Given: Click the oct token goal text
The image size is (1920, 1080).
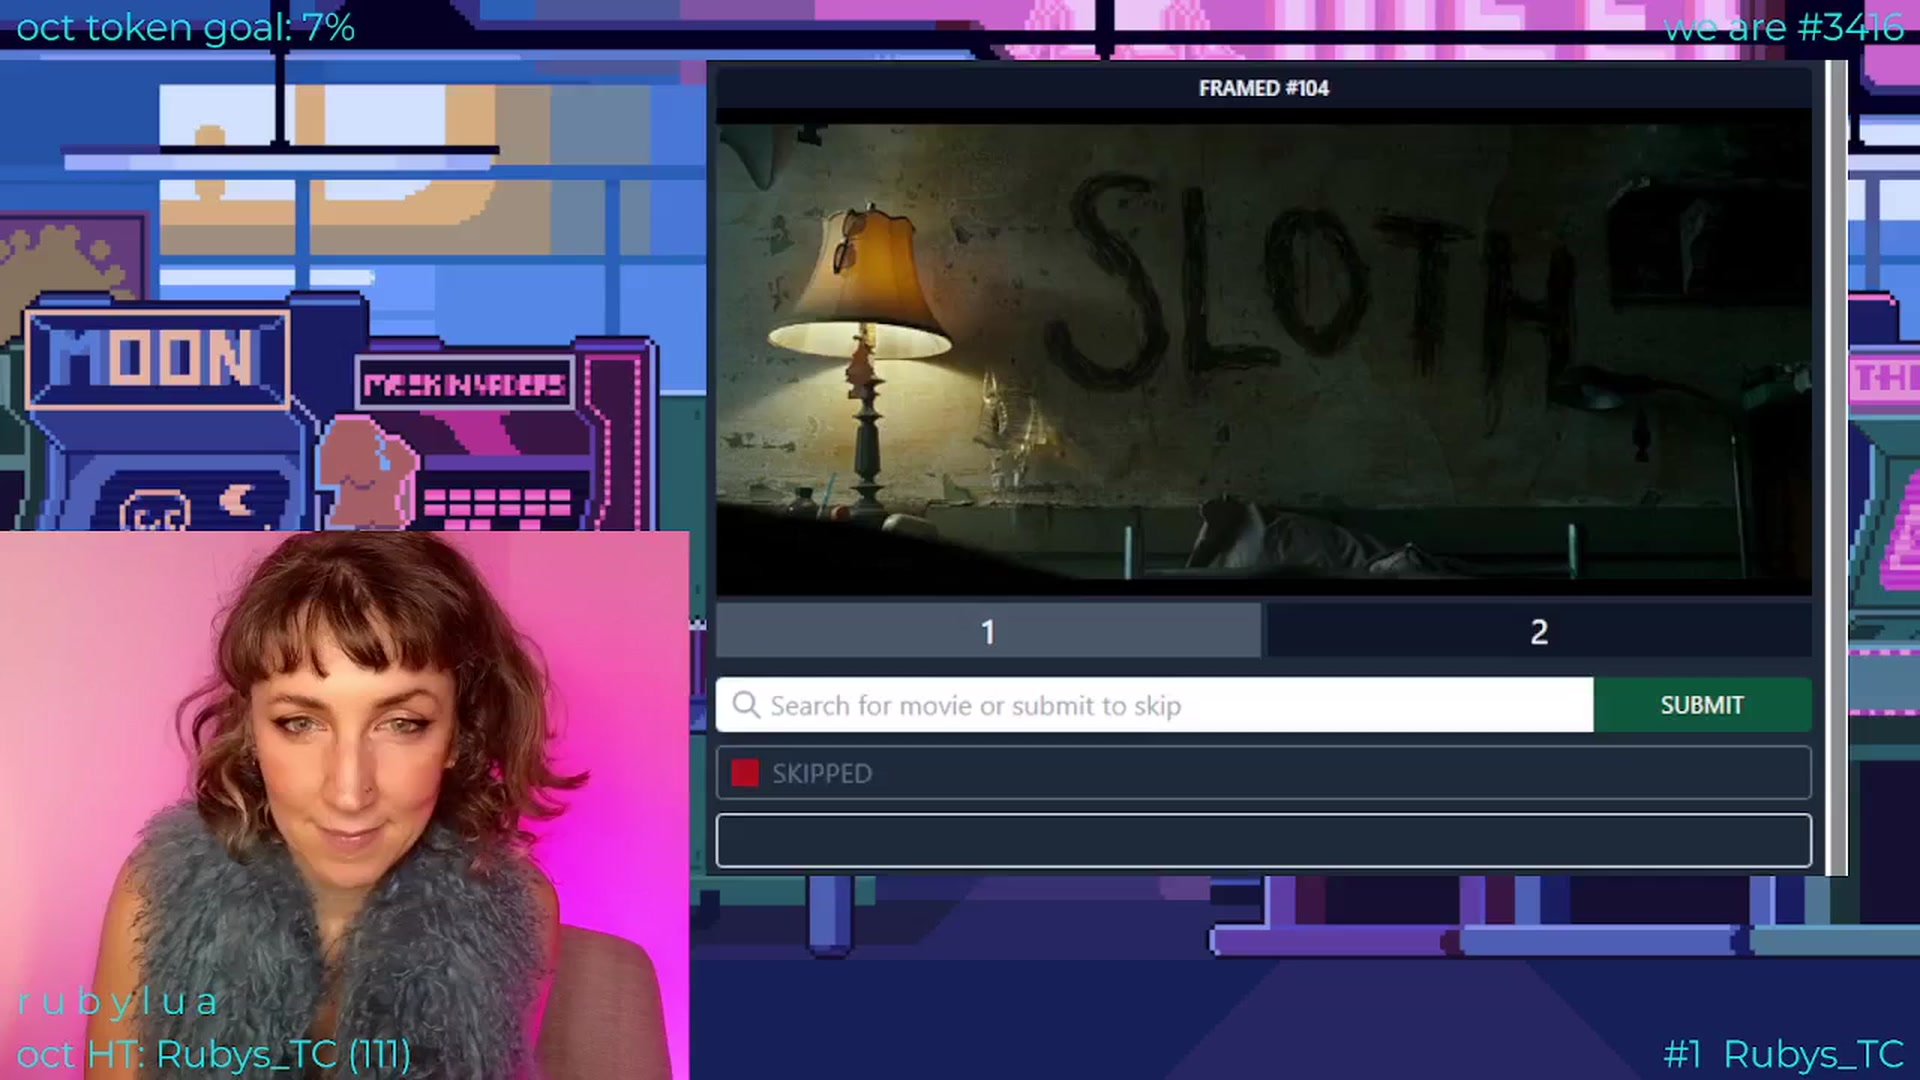Looking at the screenshot, I should tap(185, 27).
